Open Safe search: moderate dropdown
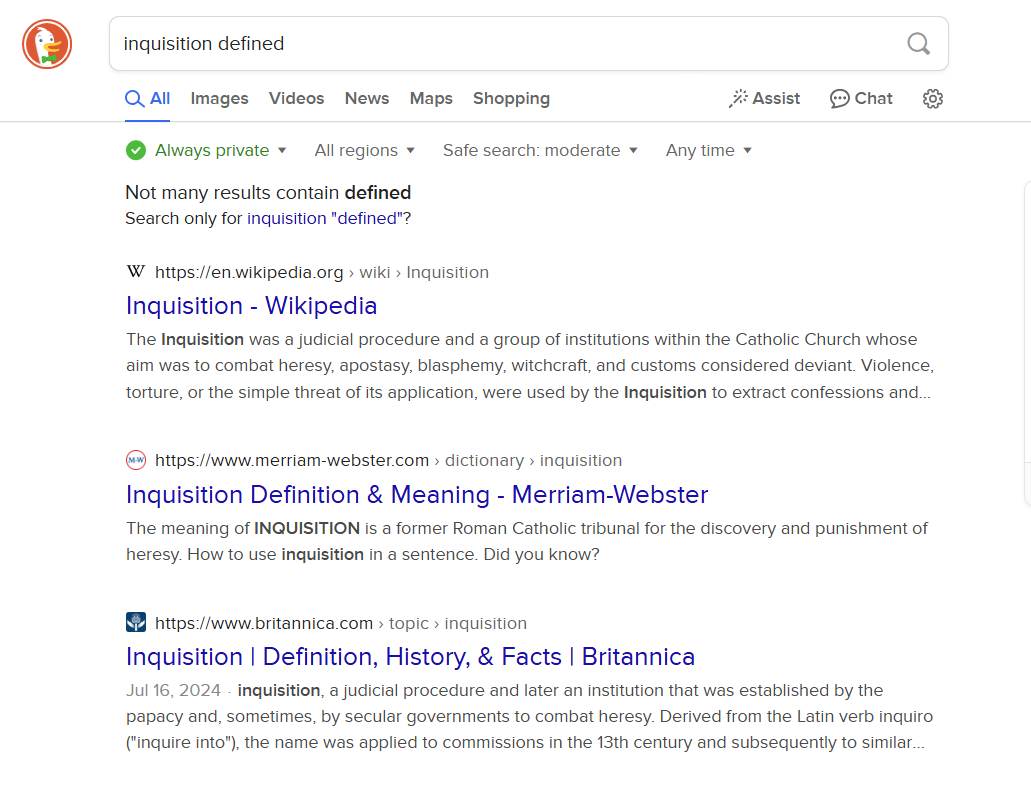1031x799 pixels. (540, 151)
